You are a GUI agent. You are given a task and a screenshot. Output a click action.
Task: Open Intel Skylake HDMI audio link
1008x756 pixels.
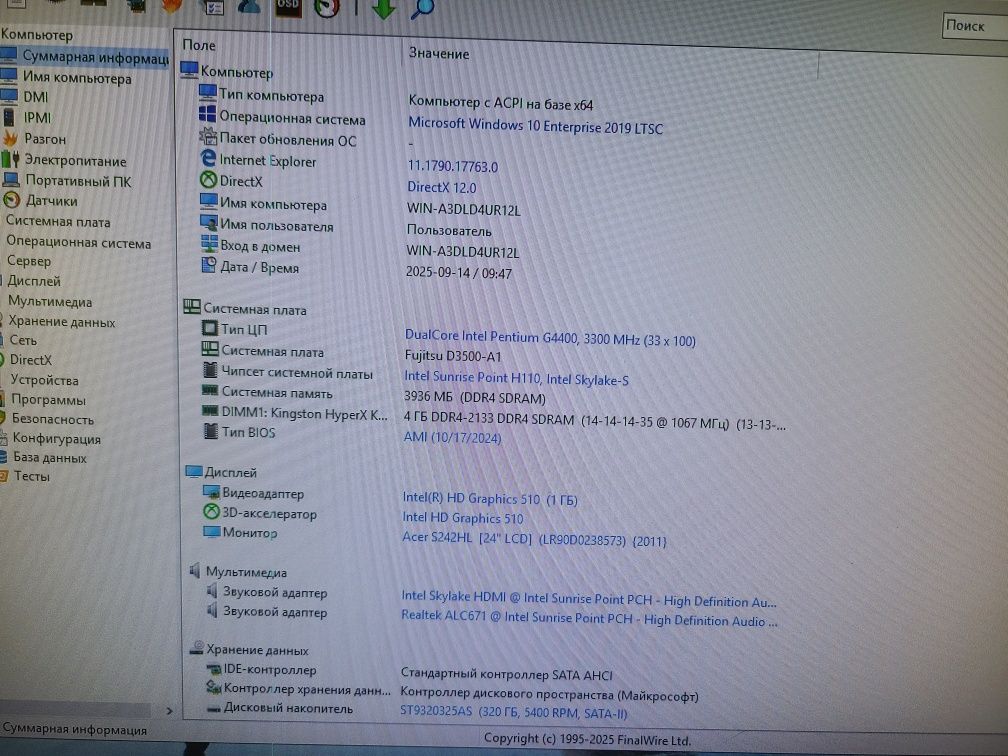[x=589, y=599]
